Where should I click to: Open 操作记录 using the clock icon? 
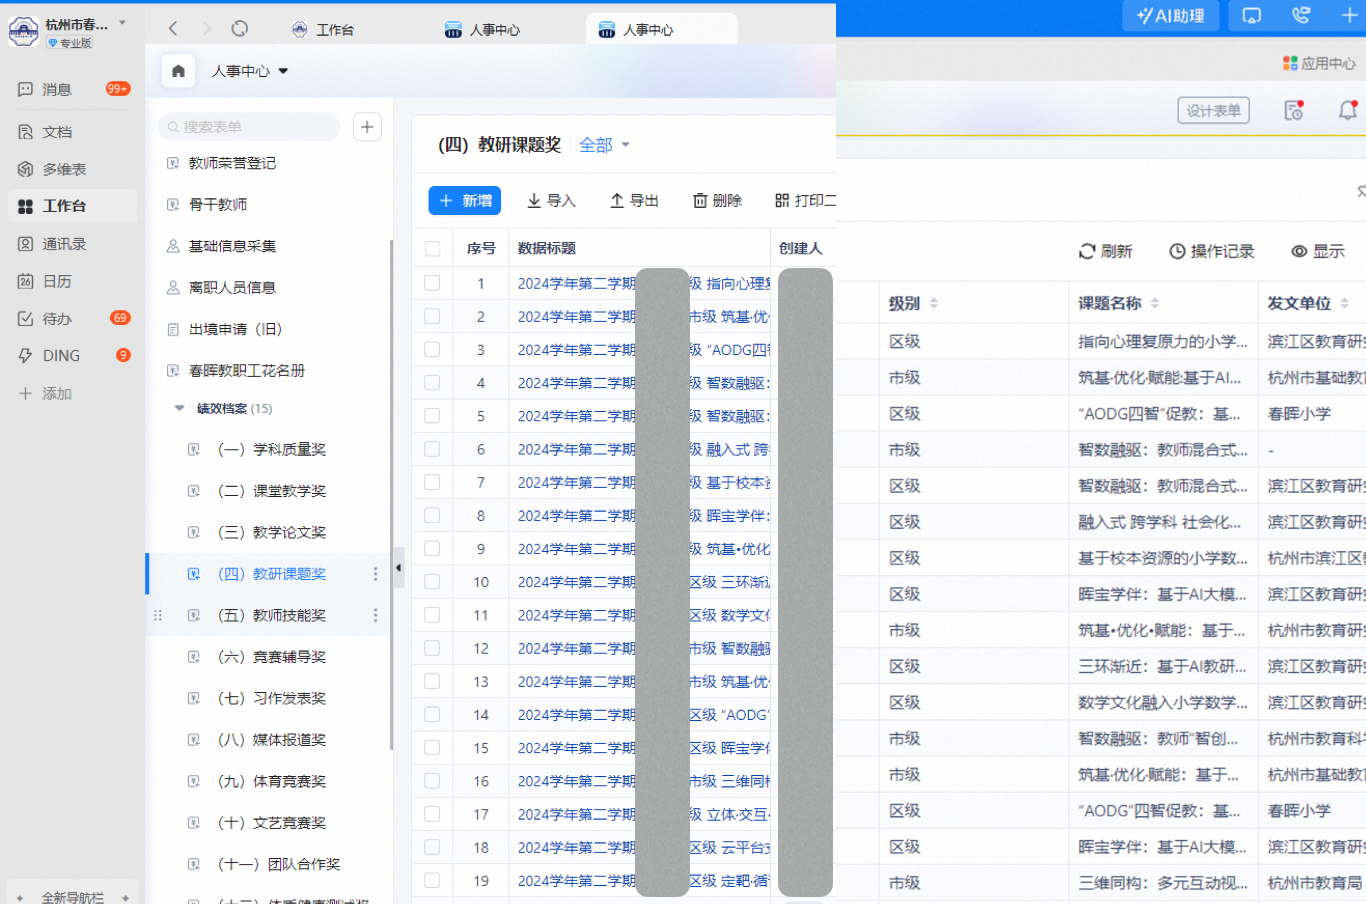click(x=1211, y=251)
